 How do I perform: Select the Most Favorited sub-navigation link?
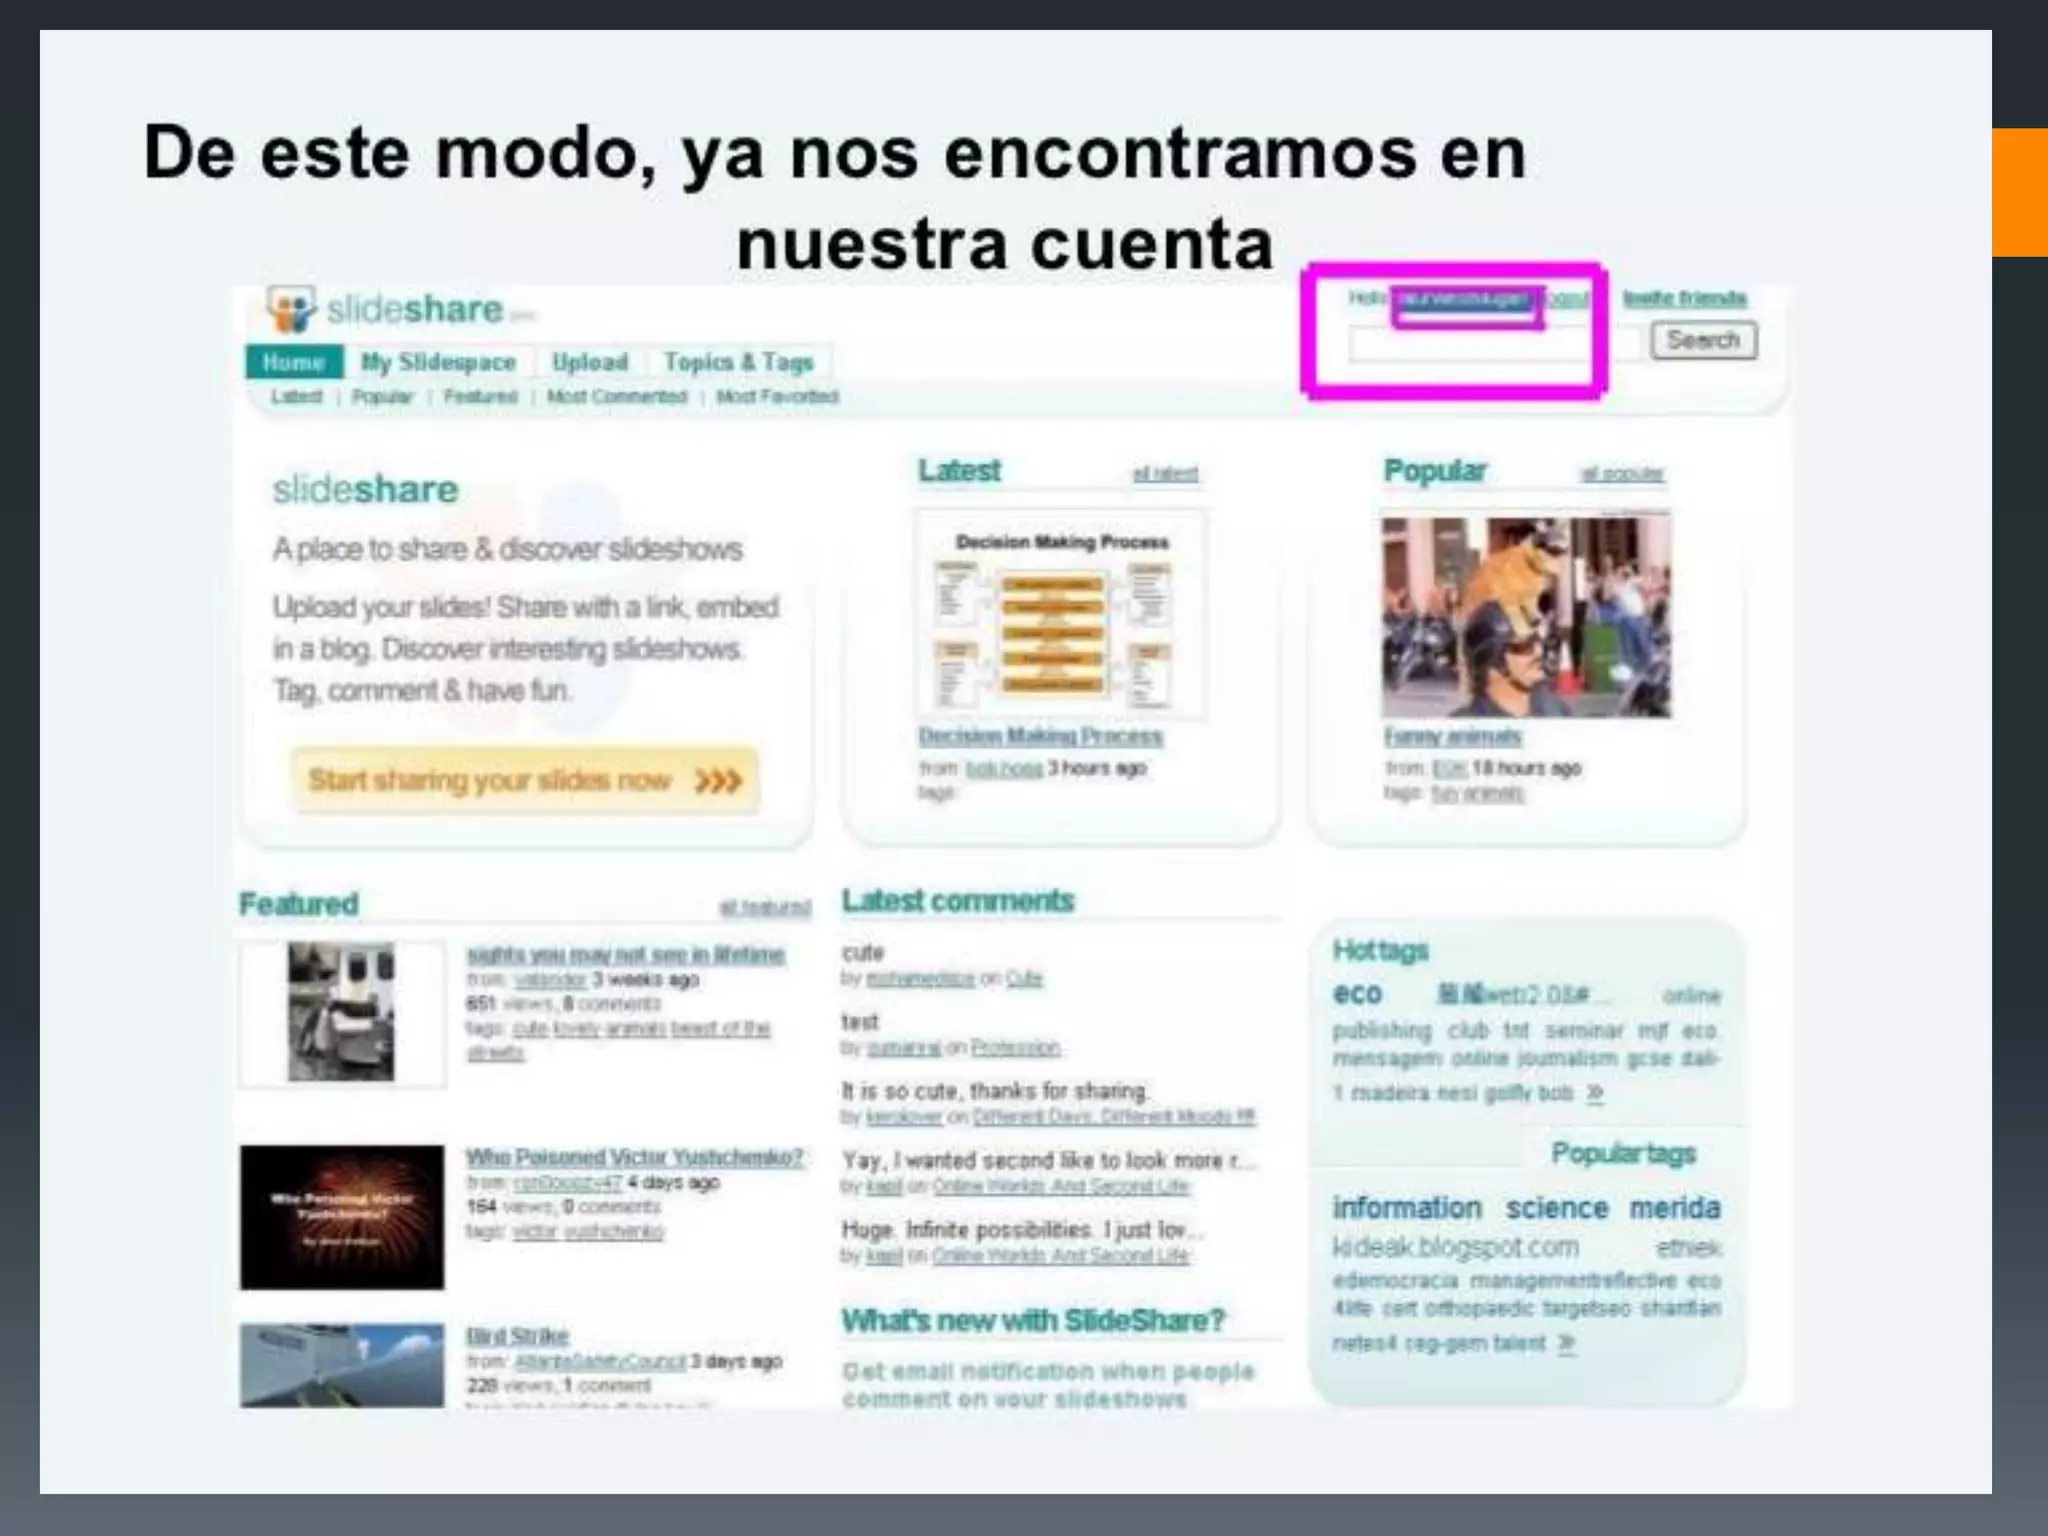(777, 397)
